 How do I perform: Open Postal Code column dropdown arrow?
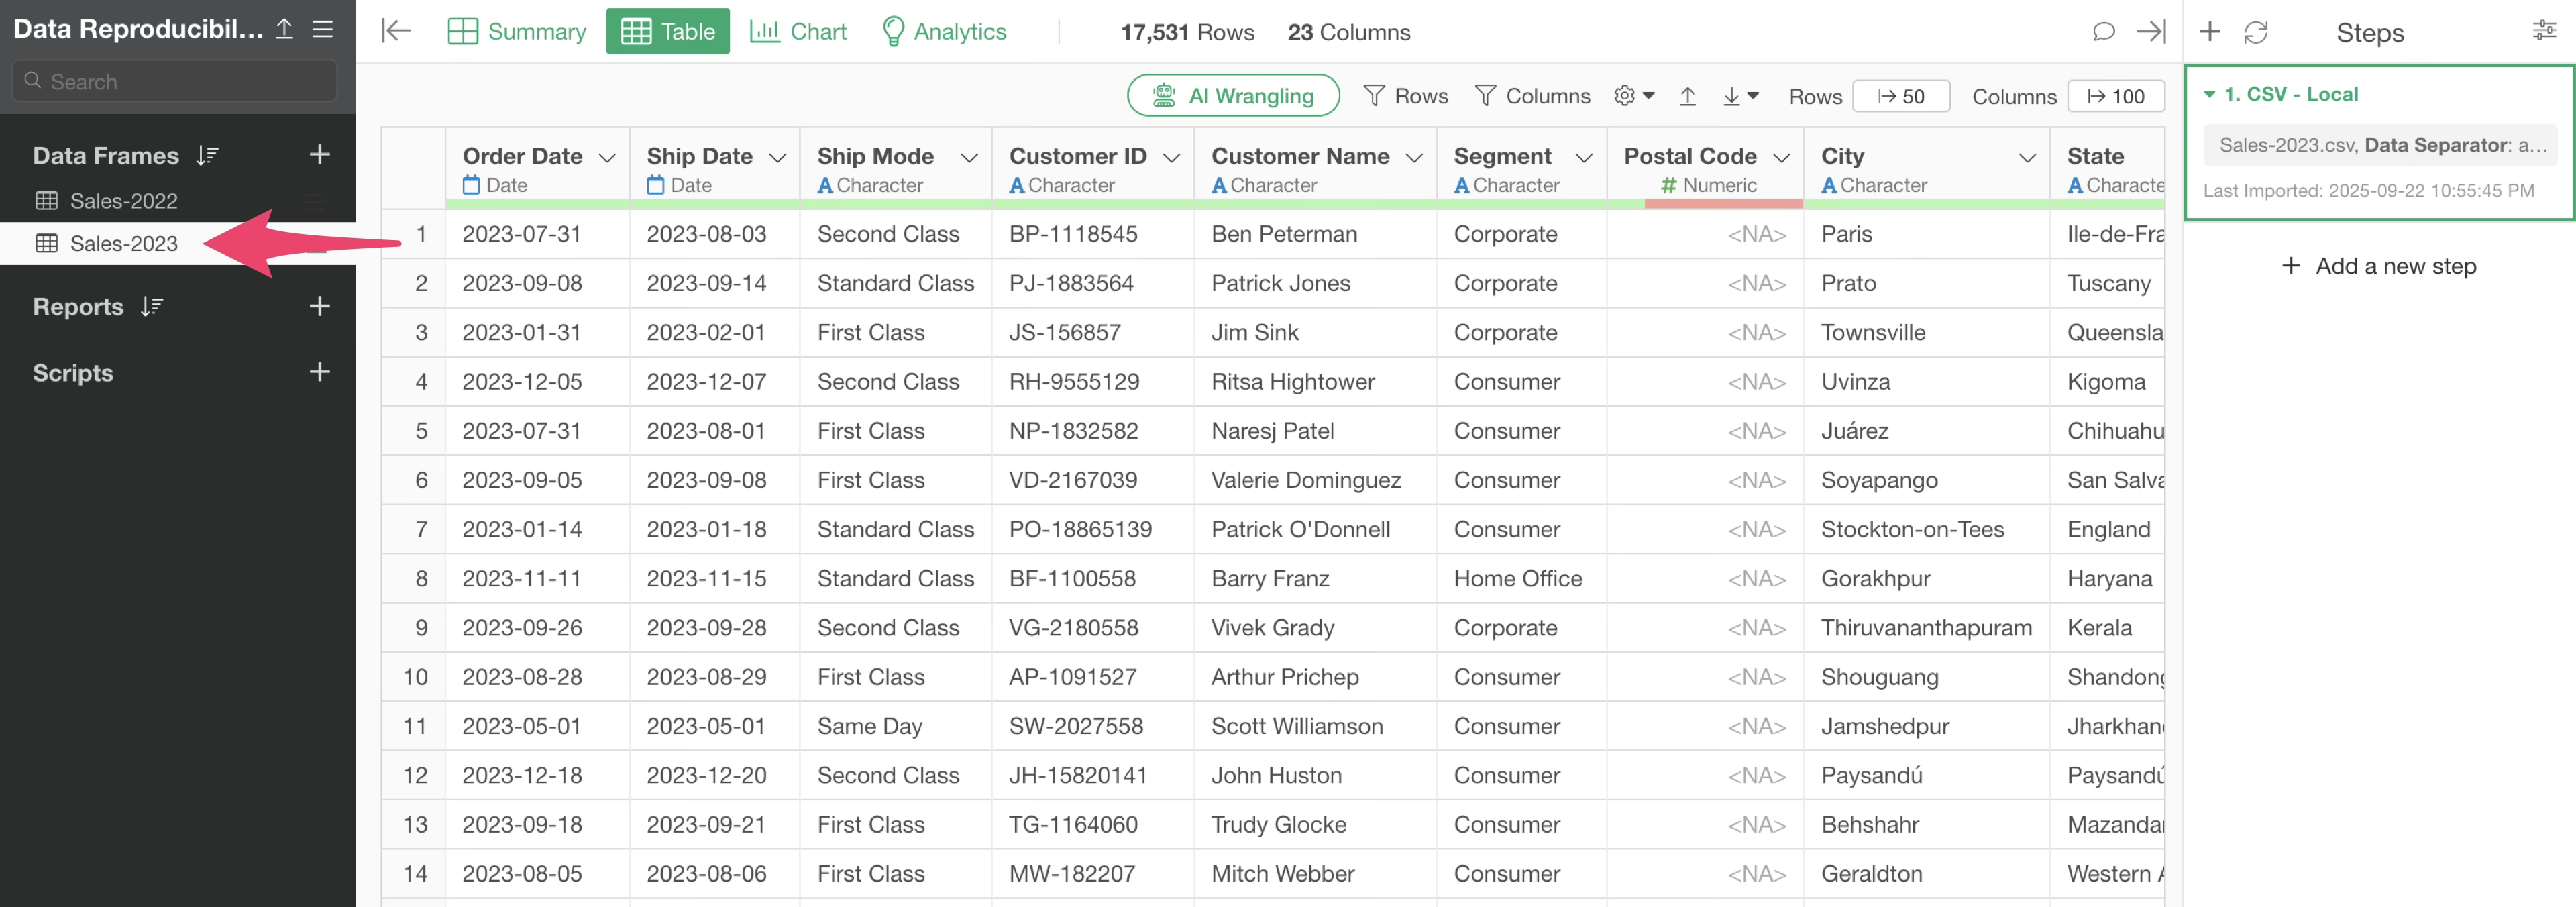pos(1781,158)
